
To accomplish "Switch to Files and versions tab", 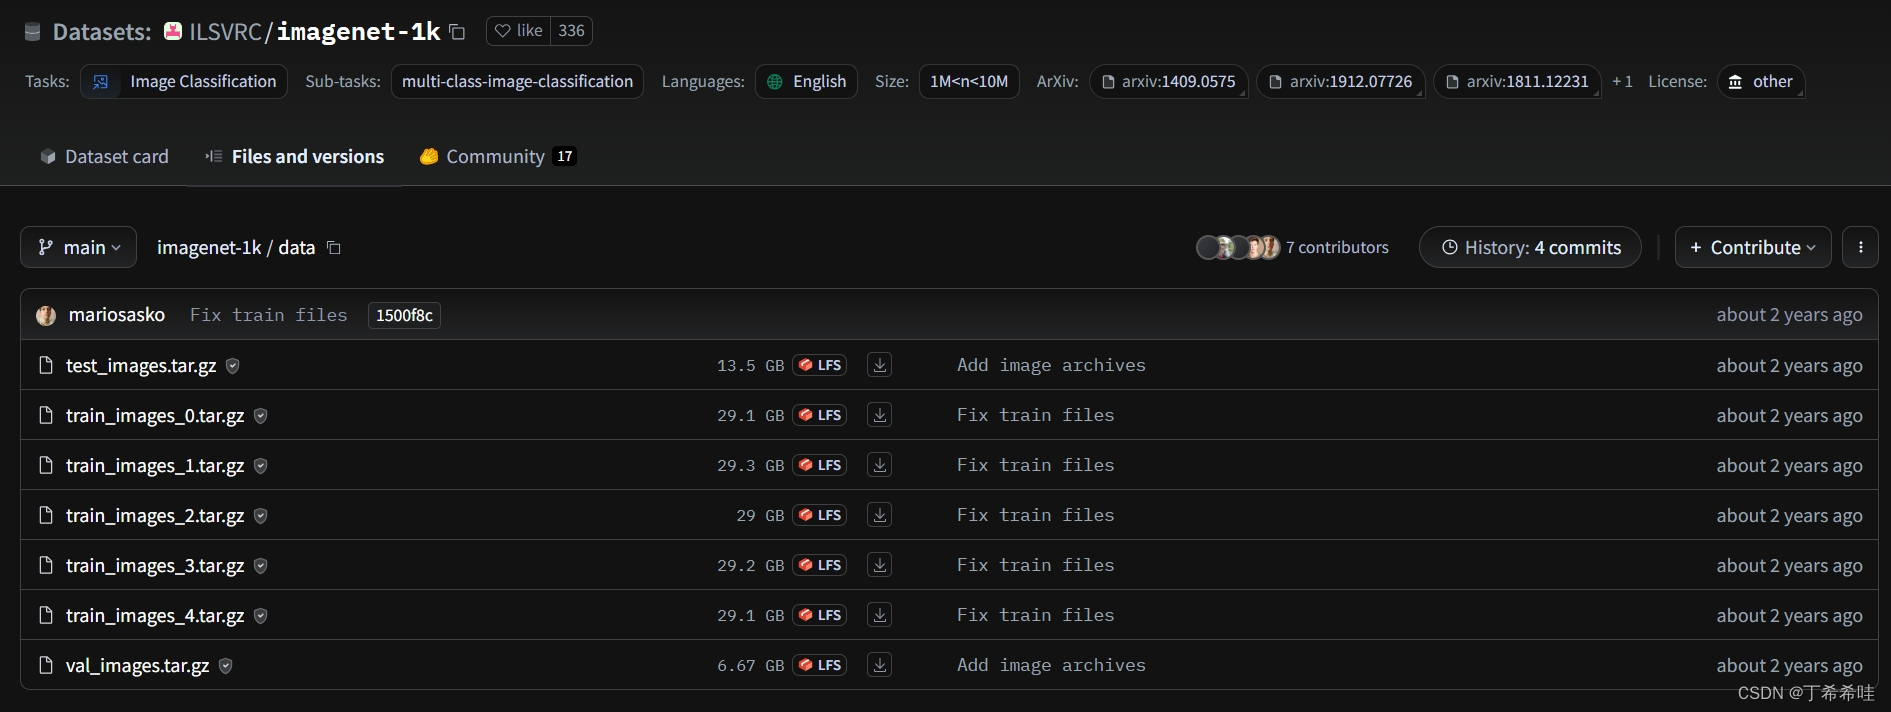I will tap(295, 157).
